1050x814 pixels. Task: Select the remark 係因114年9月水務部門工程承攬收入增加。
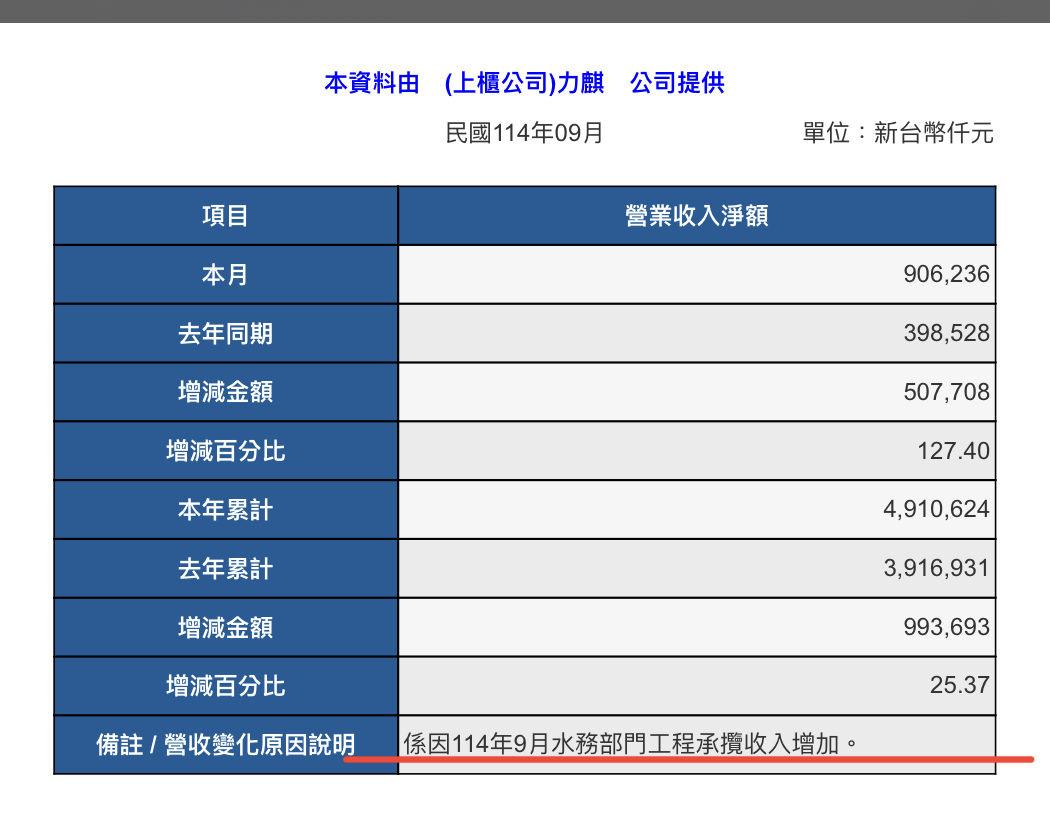(631, 744)
